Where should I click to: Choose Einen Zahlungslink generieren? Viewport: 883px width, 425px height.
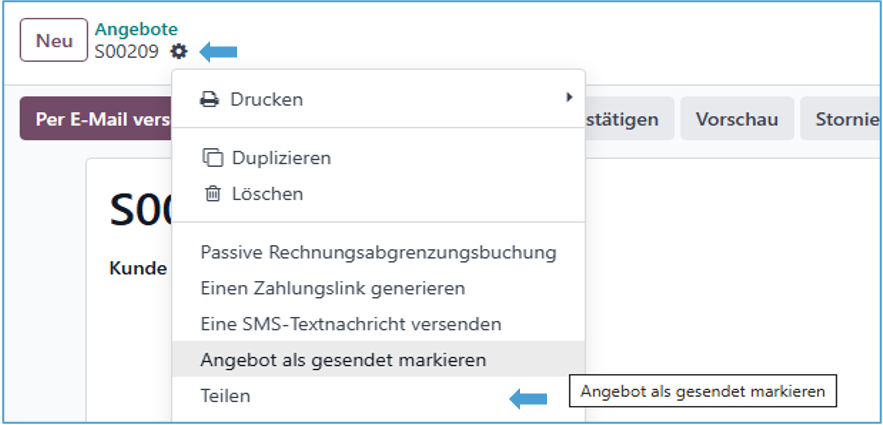pos(333,288)
